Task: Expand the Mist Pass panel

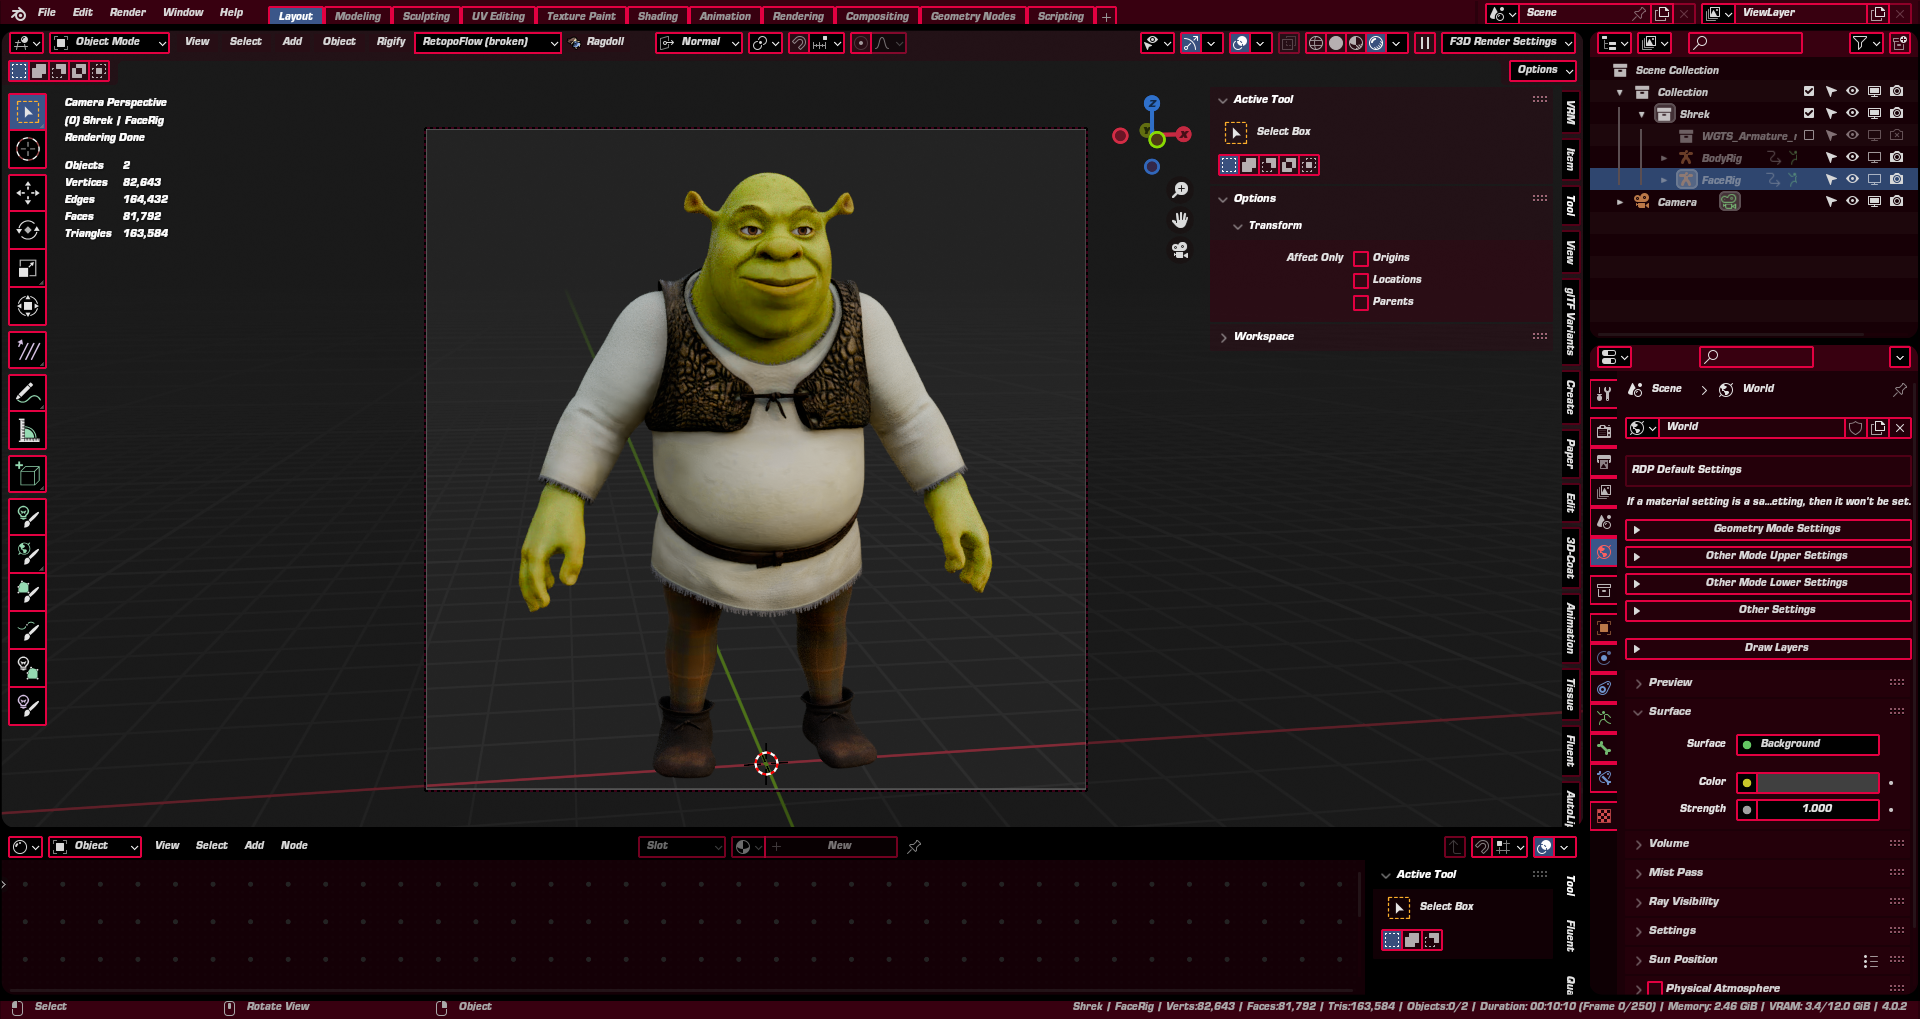Action: coord(1676,873)
